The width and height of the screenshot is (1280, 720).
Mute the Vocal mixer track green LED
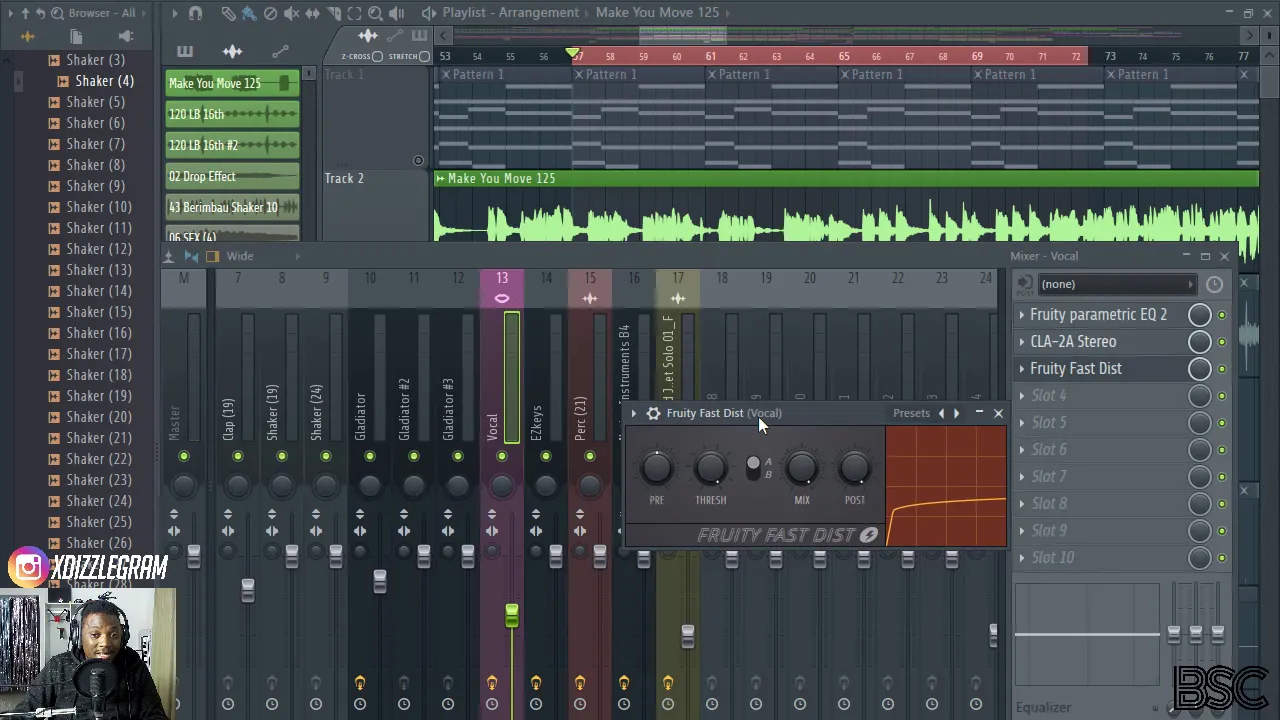(502, 457)
